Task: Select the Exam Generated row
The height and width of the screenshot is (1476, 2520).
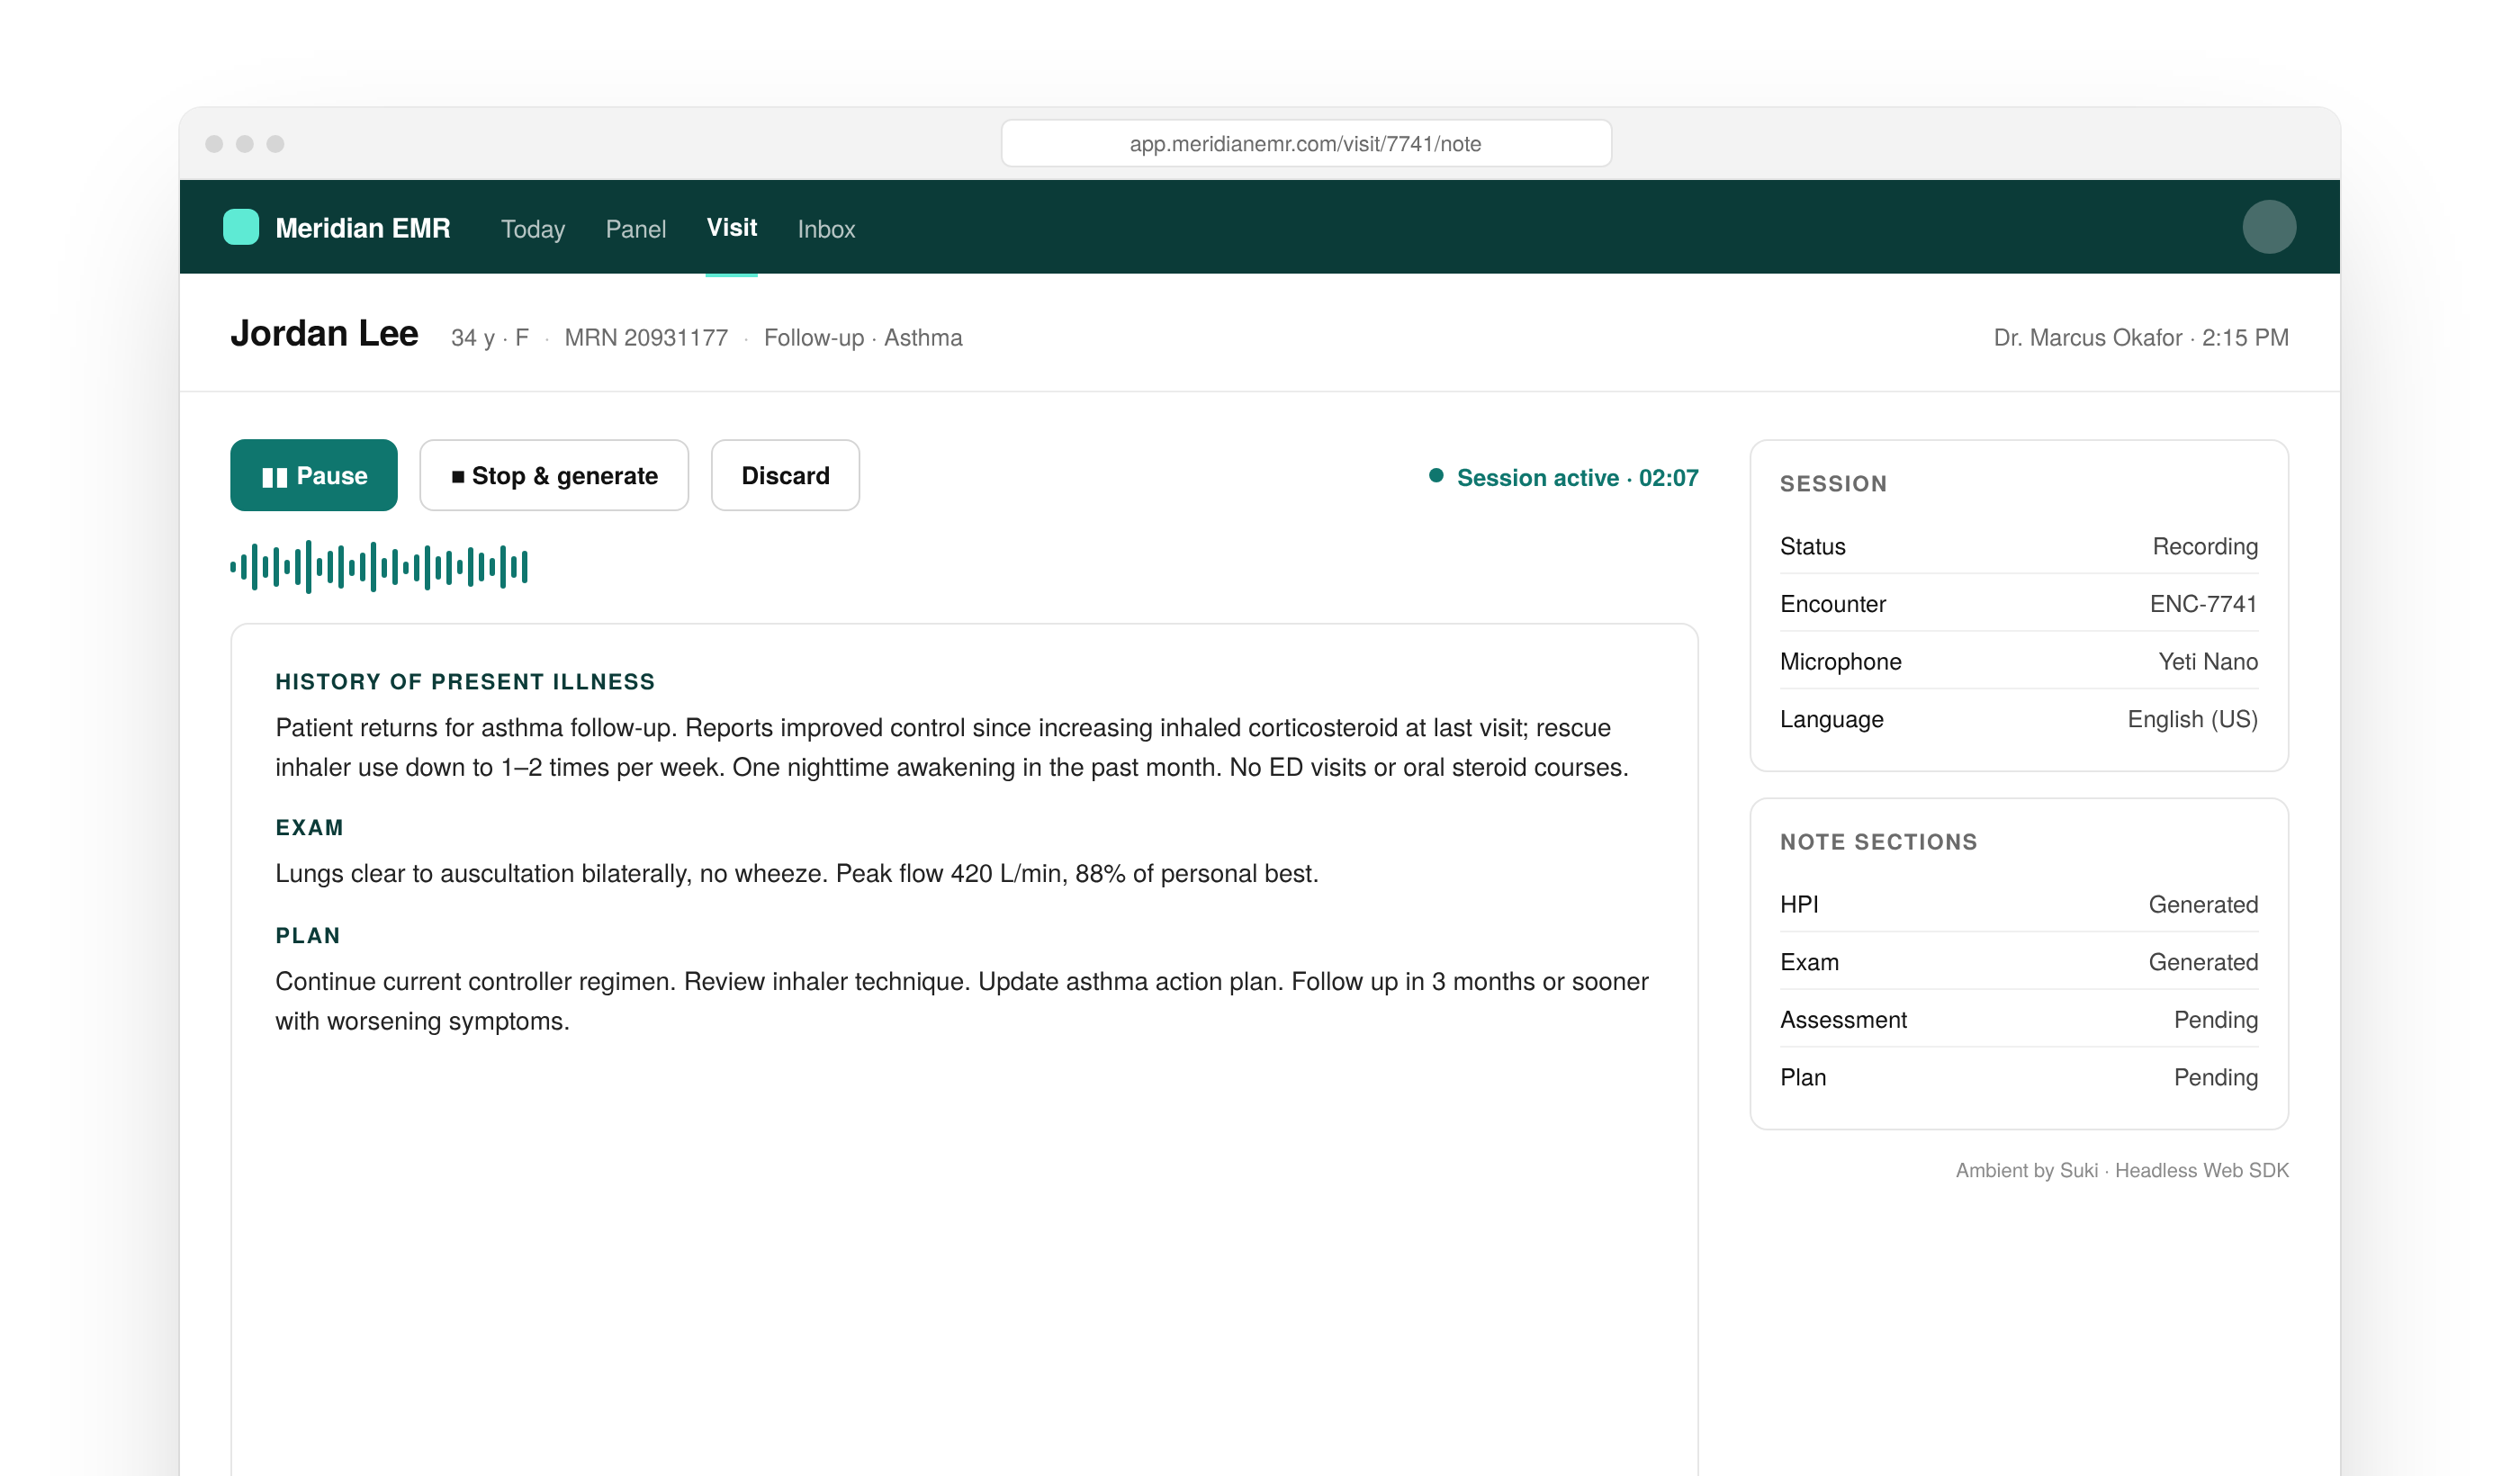Action: pos(2019,962)
